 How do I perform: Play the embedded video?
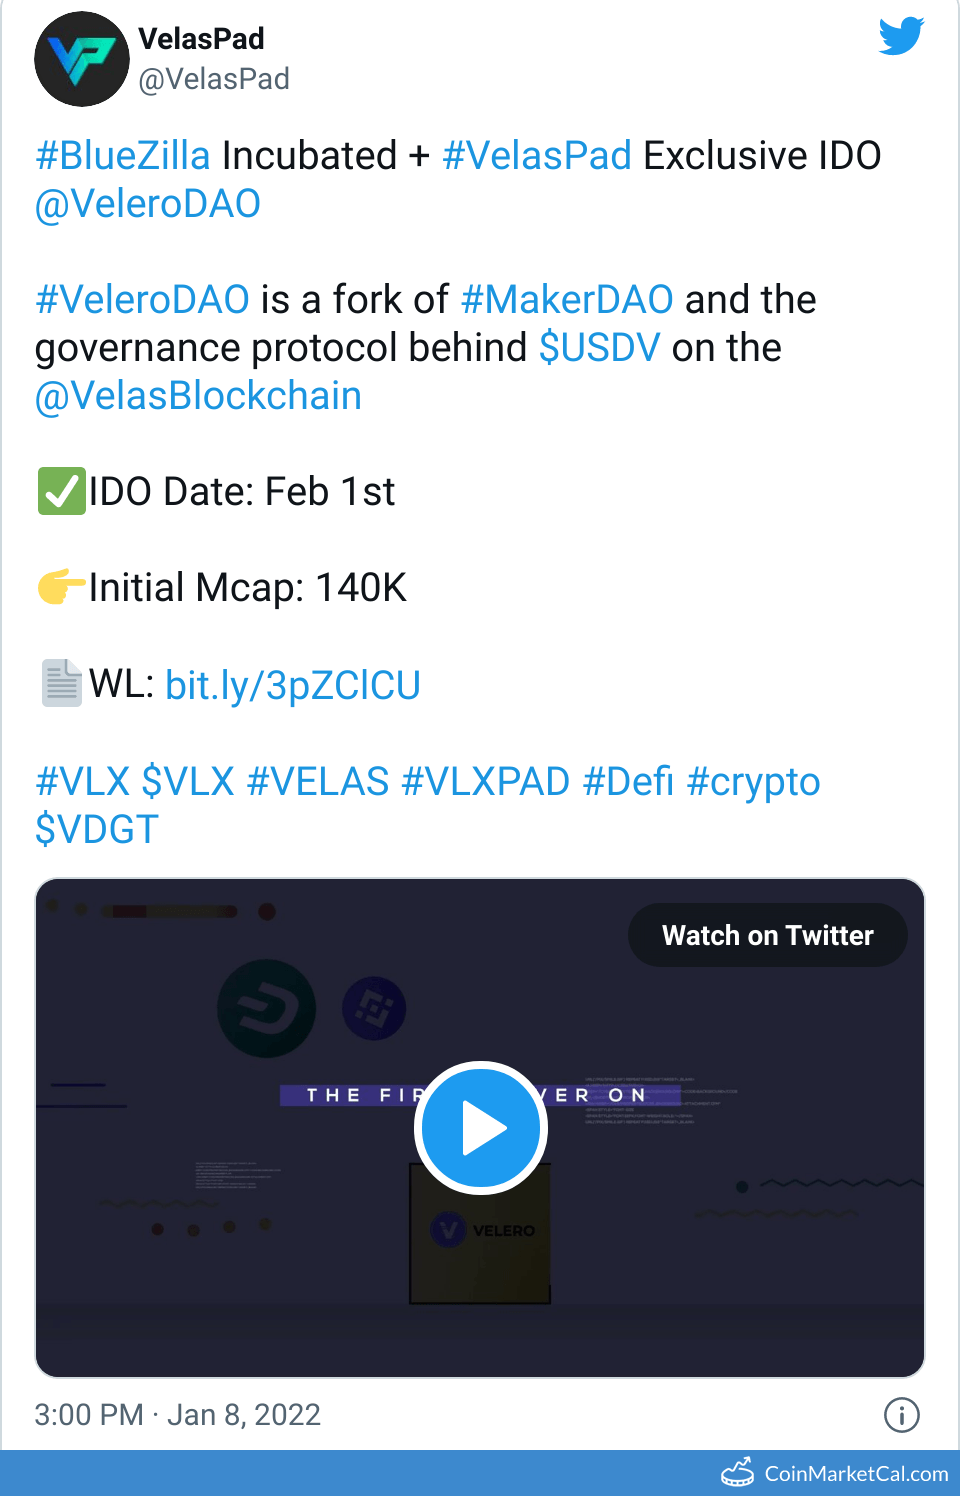481,1128
